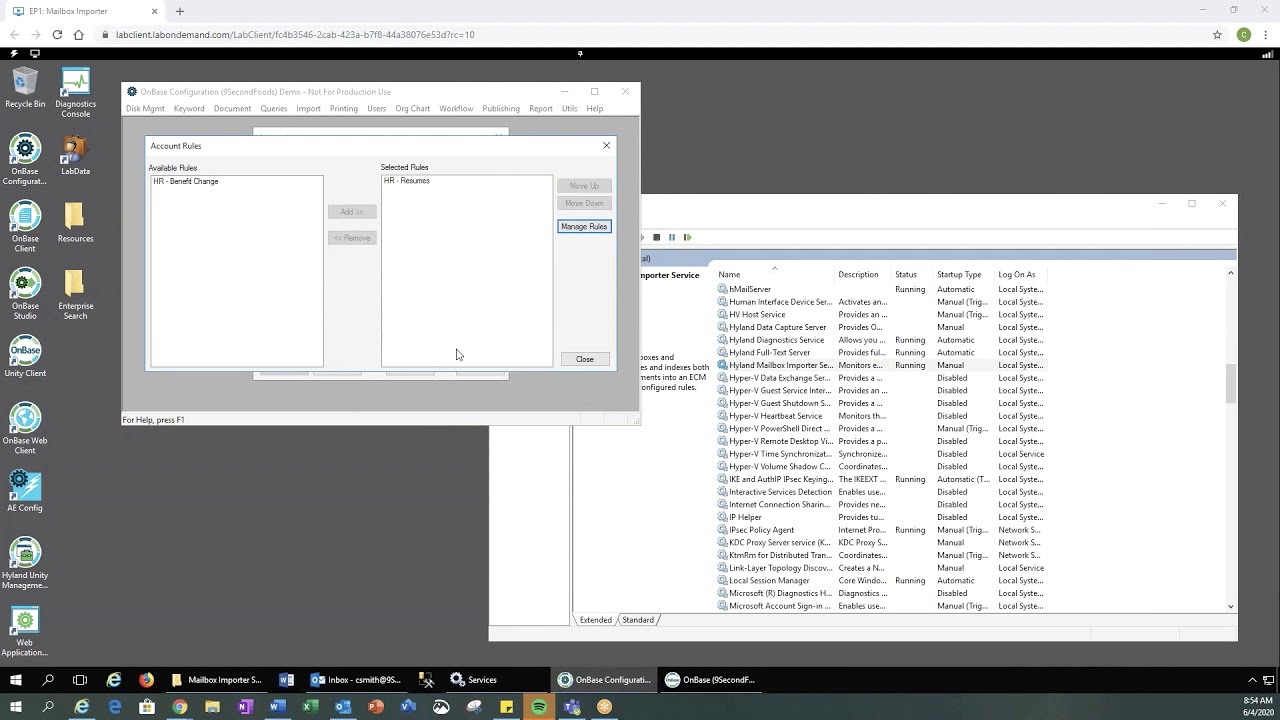Image resolution: width=1280 pixels, height=720 pixels.
Task: Click the Add >> button
Action: tap(352, 212)
